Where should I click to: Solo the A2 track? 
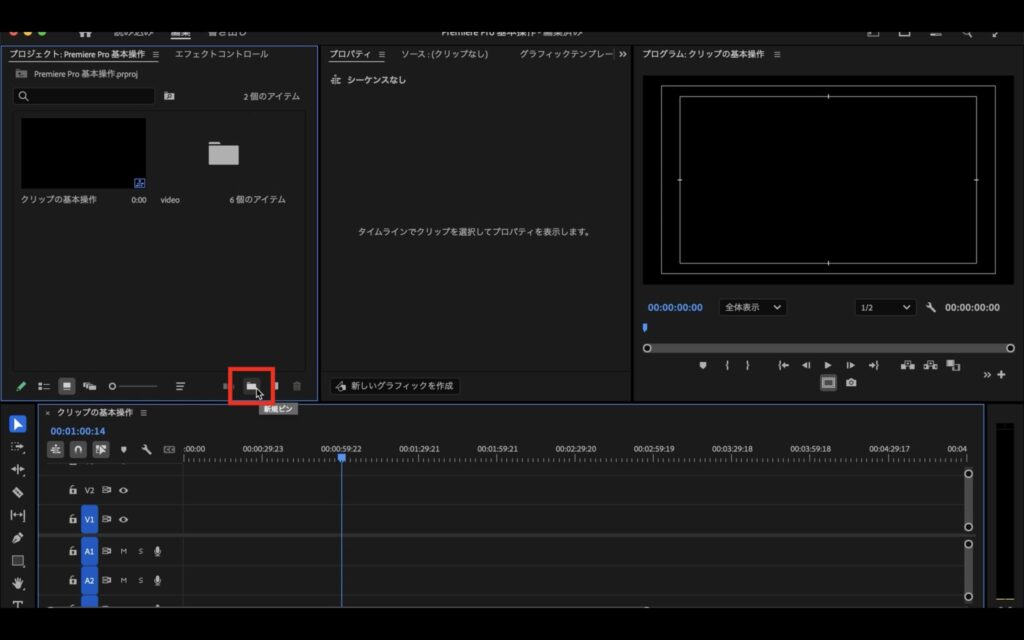click(140, 580)
